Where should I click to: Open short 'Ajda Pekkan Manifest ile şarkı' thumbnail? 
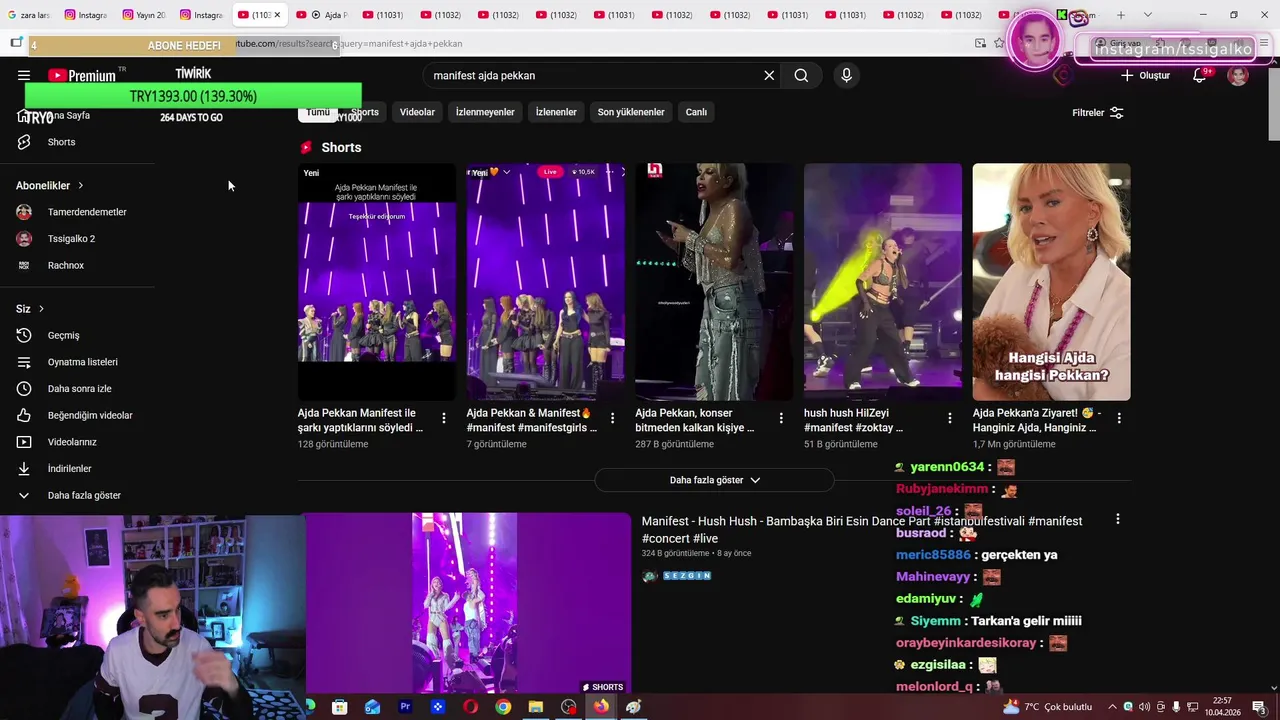[377, 282]
